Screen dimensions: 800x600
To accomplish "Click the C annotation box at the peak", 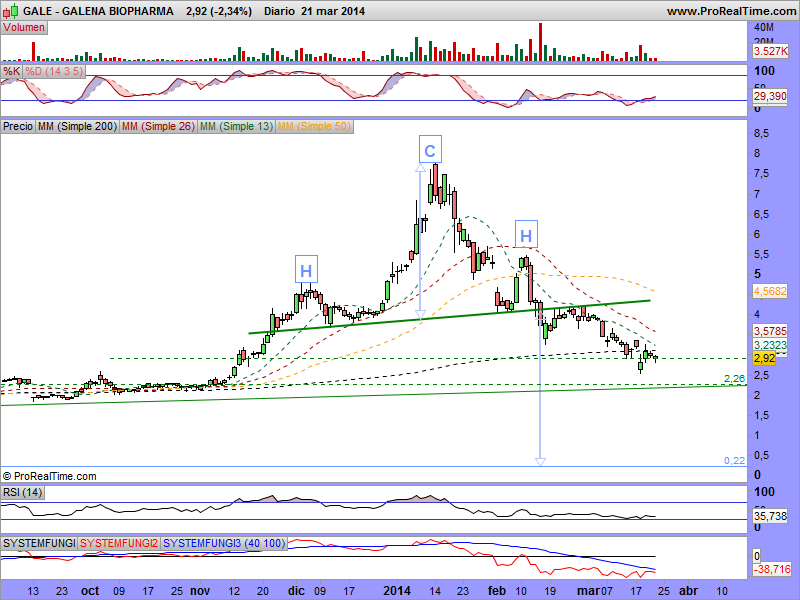I will coord(430,149).
